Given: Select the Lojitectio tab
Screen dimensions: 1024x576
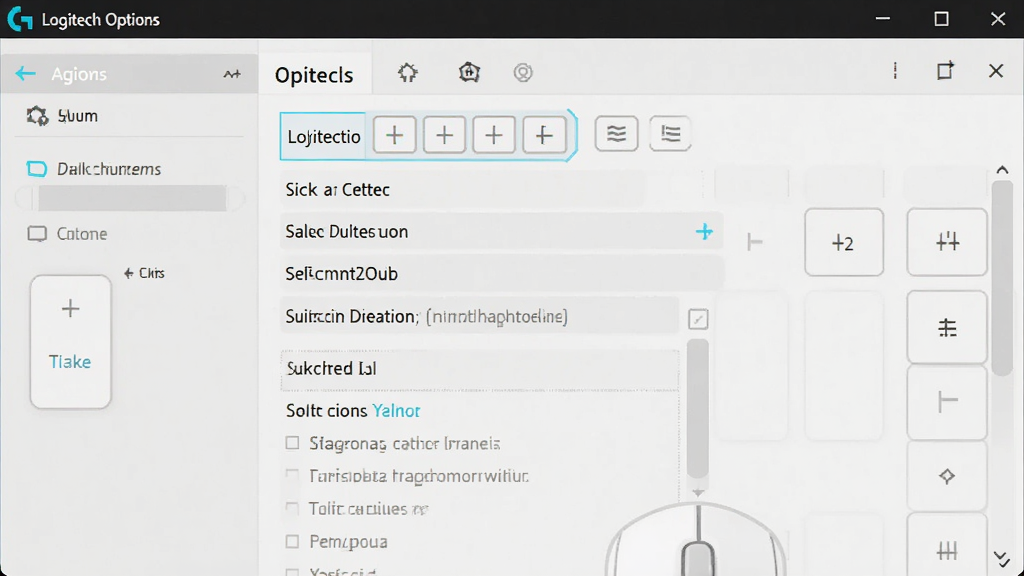Looking at the screenshot, I should point(324,136).
